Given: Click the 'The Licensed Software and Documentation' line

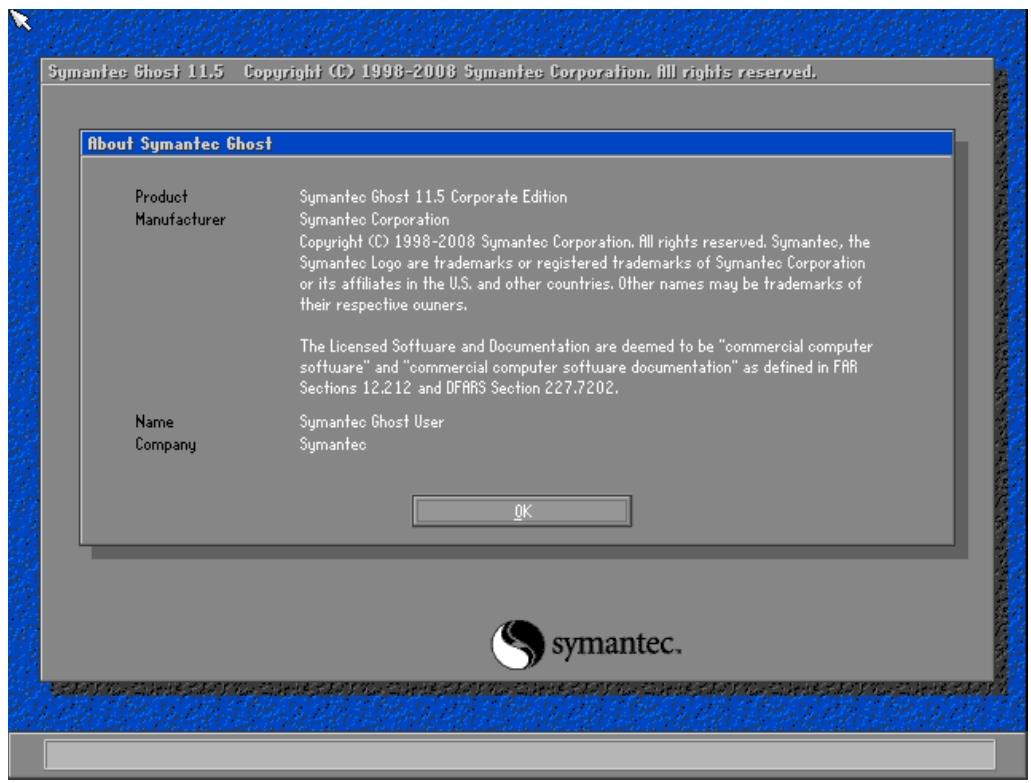Looking at the screenshot, I should tap(587, 346).
